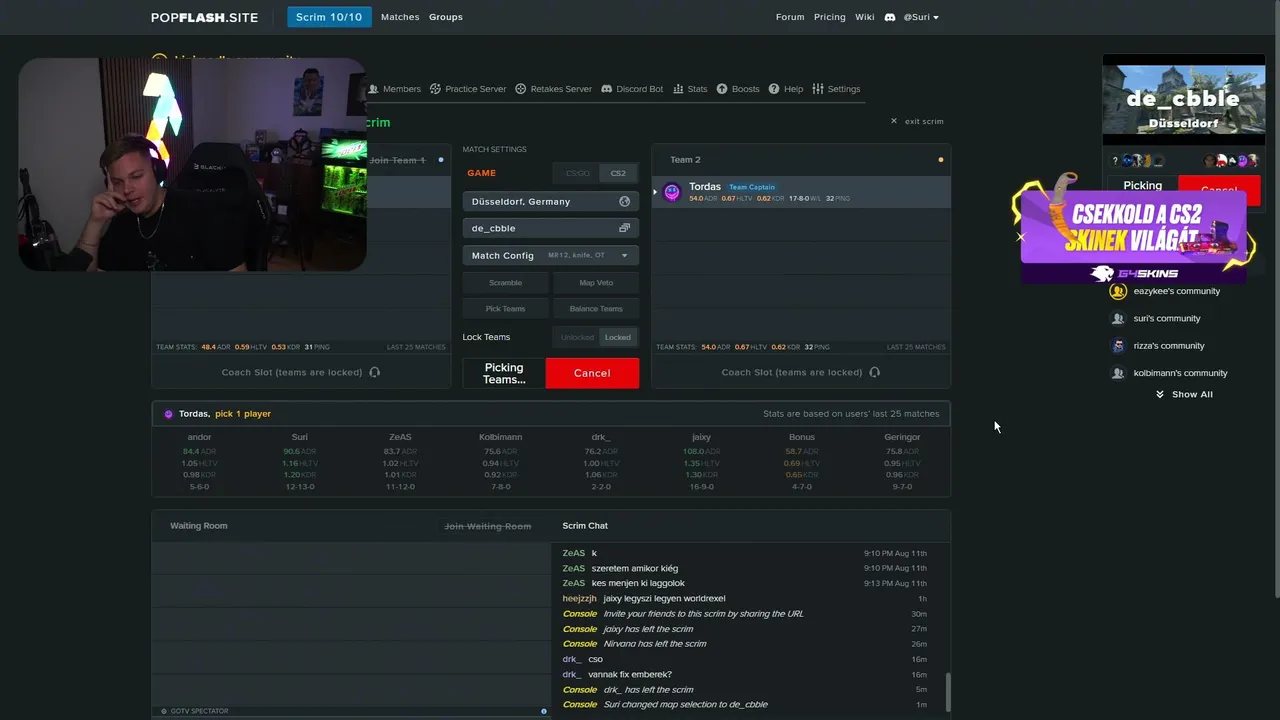
Task: Open the Help question mark icon
Action: pos(774,89)
